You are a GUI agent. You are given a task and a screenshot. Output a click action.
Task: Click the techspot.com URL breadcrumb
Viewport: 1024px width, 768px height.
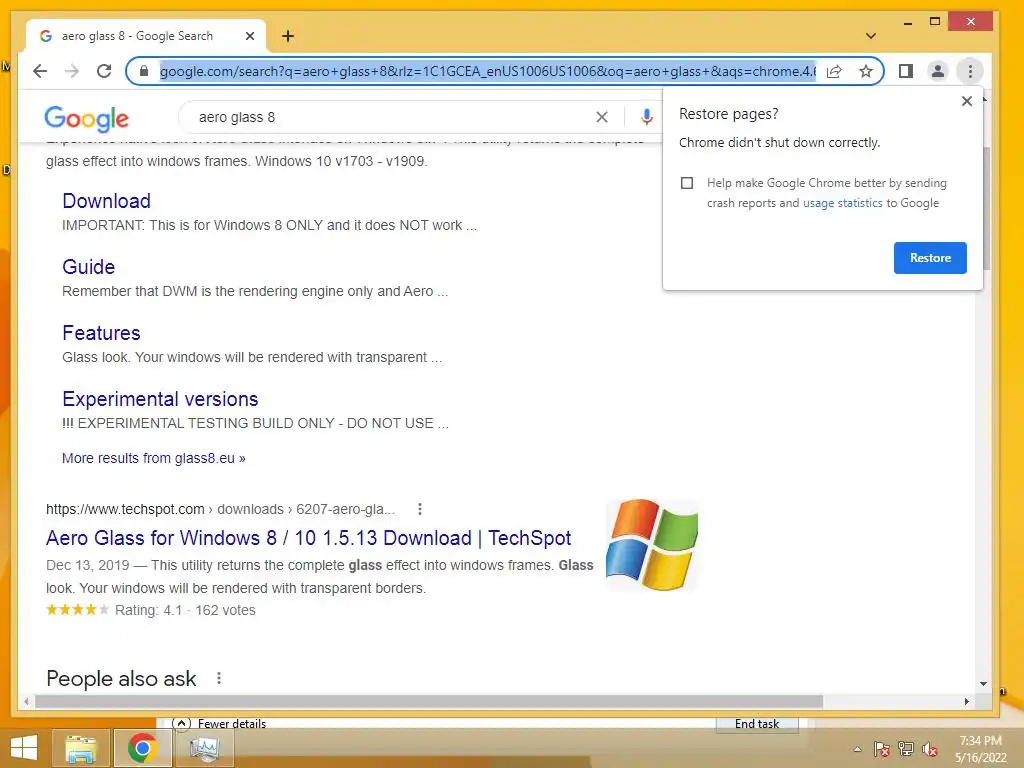pos(220,509)
